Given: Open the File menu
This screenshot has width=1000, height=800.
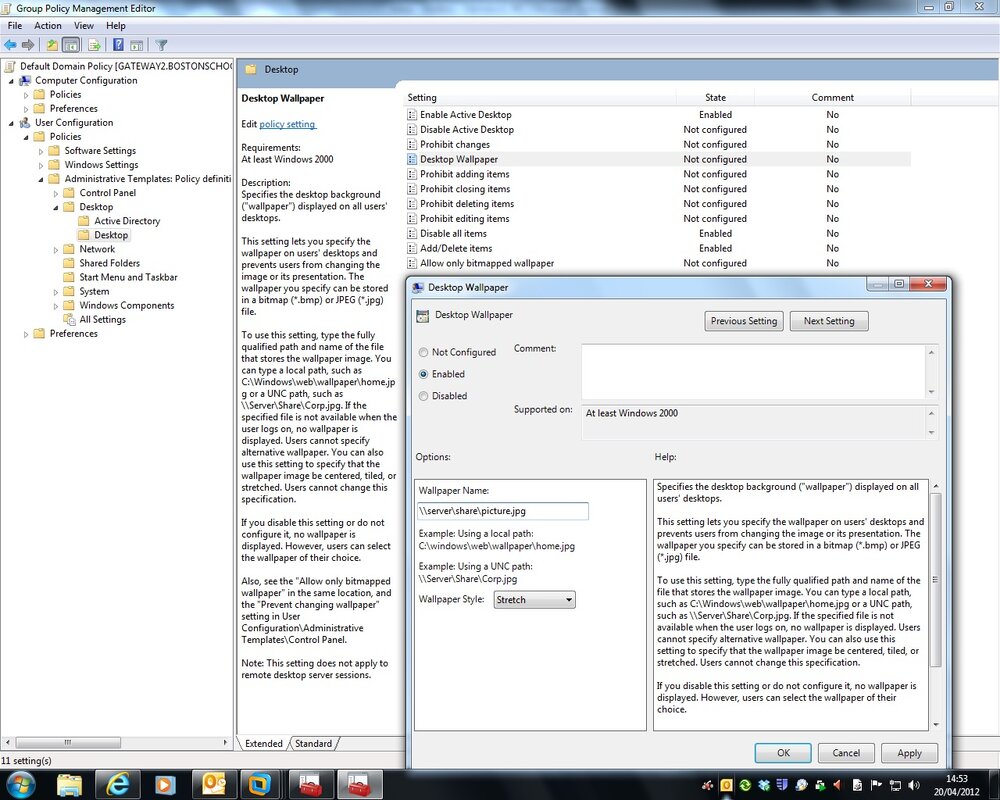Looking at the screenshot, I should click(15, 26).
